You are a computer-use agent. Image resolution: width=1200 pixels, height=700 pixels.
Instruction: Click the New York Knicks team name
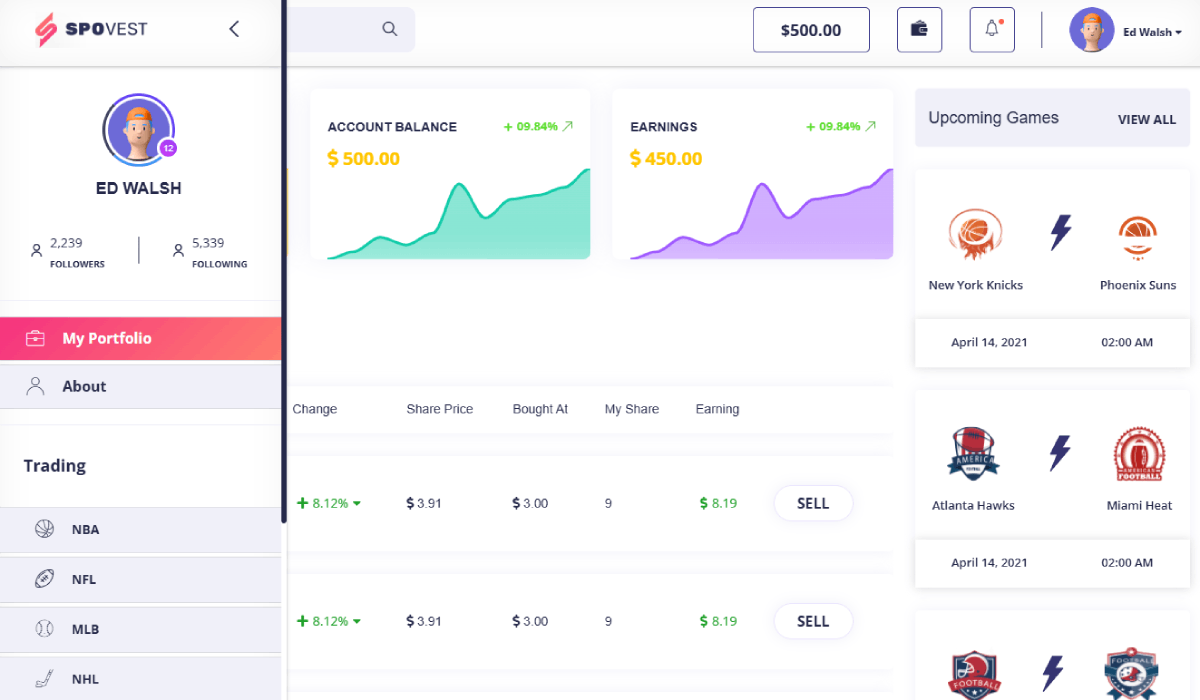pos(976,285)
